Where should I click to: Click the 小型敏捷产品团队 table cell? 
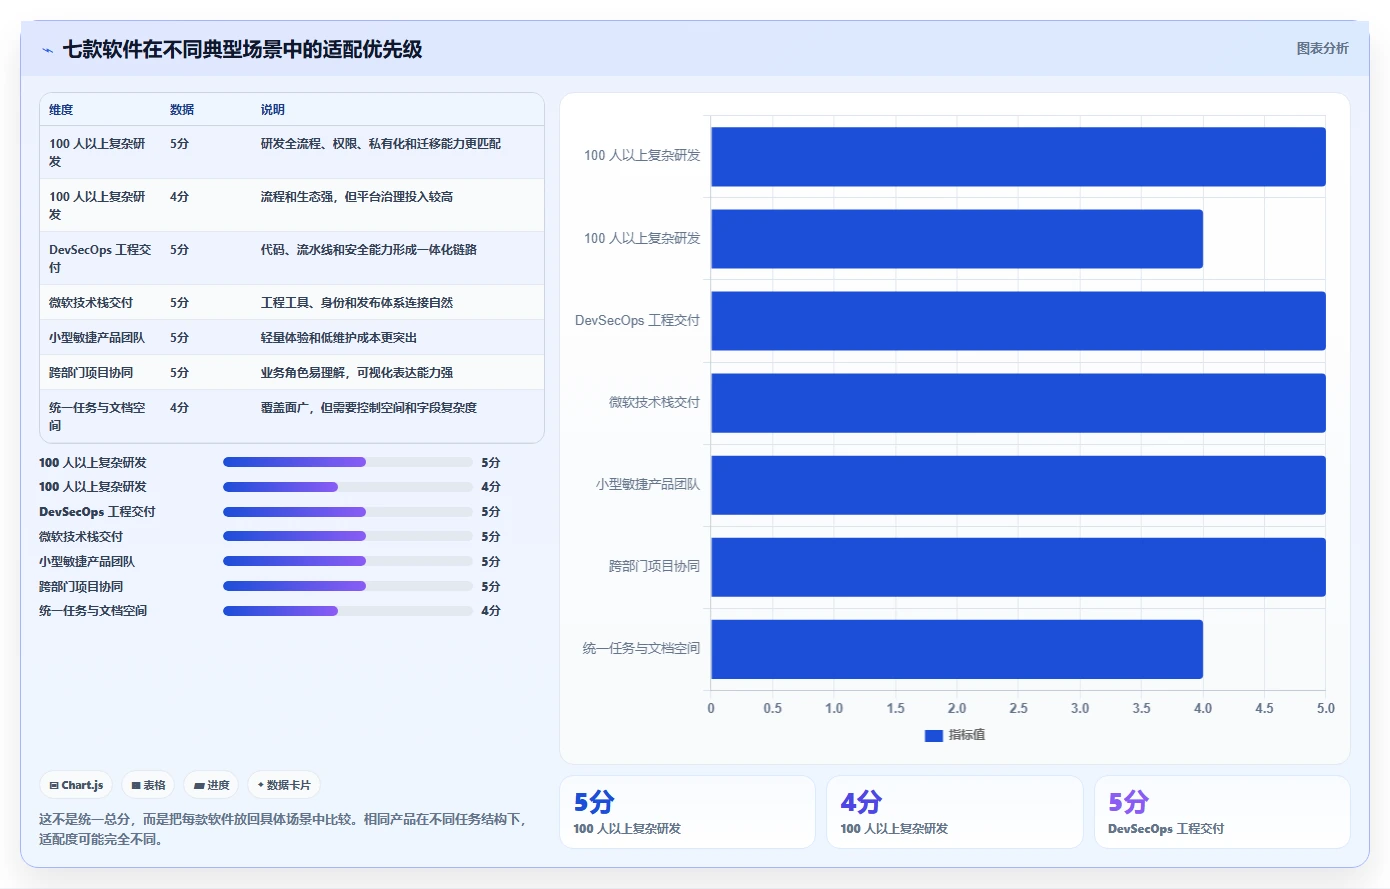[97, 338]
